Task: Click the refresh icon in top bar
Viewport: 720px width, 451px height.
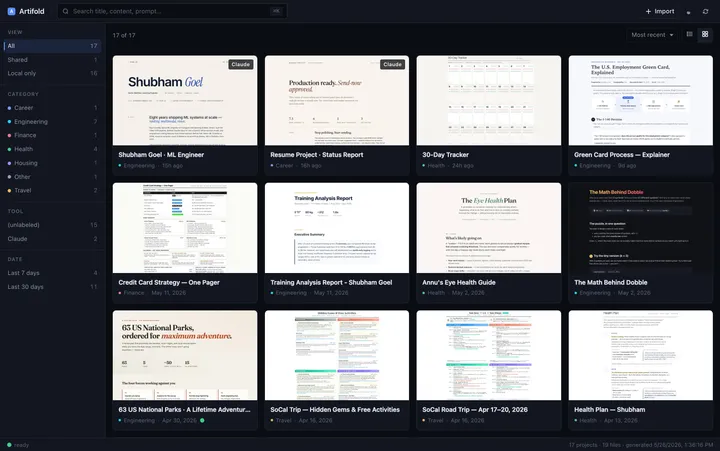Action: [705, 11]
